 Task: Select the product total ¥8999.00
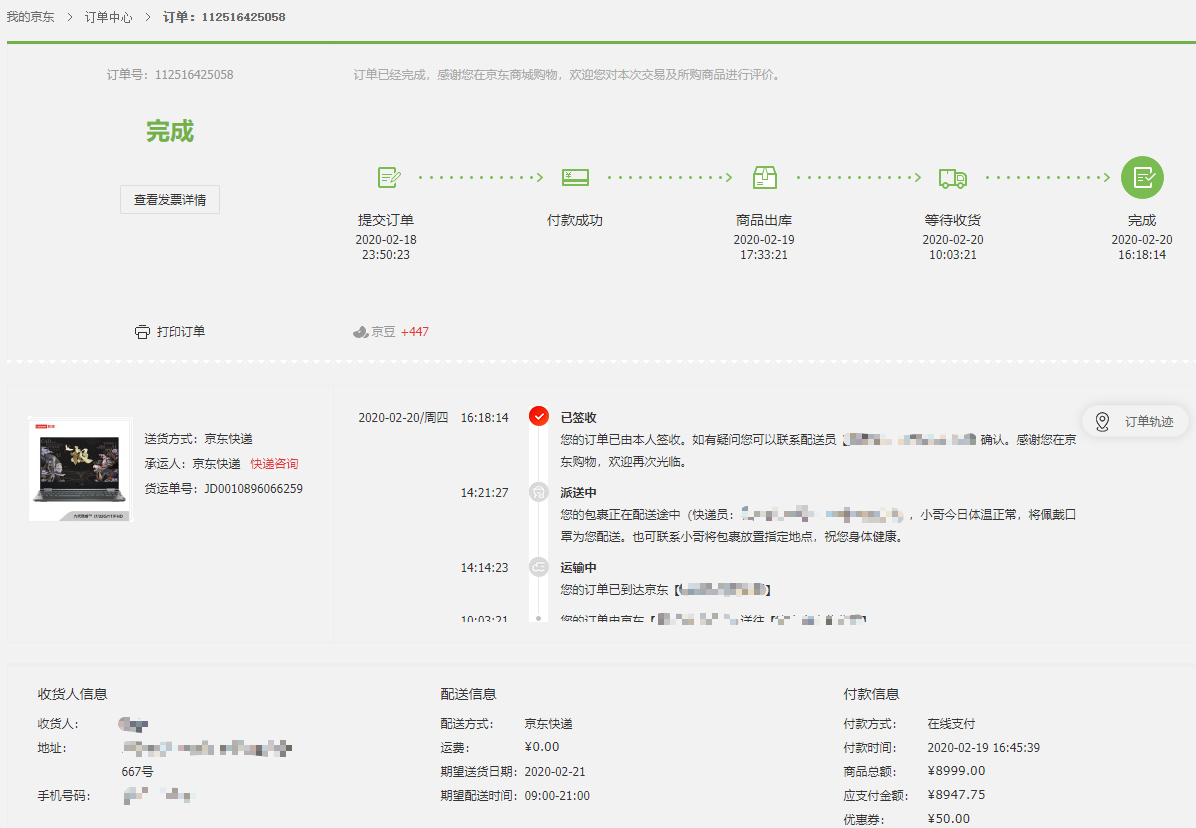point(956,771)
